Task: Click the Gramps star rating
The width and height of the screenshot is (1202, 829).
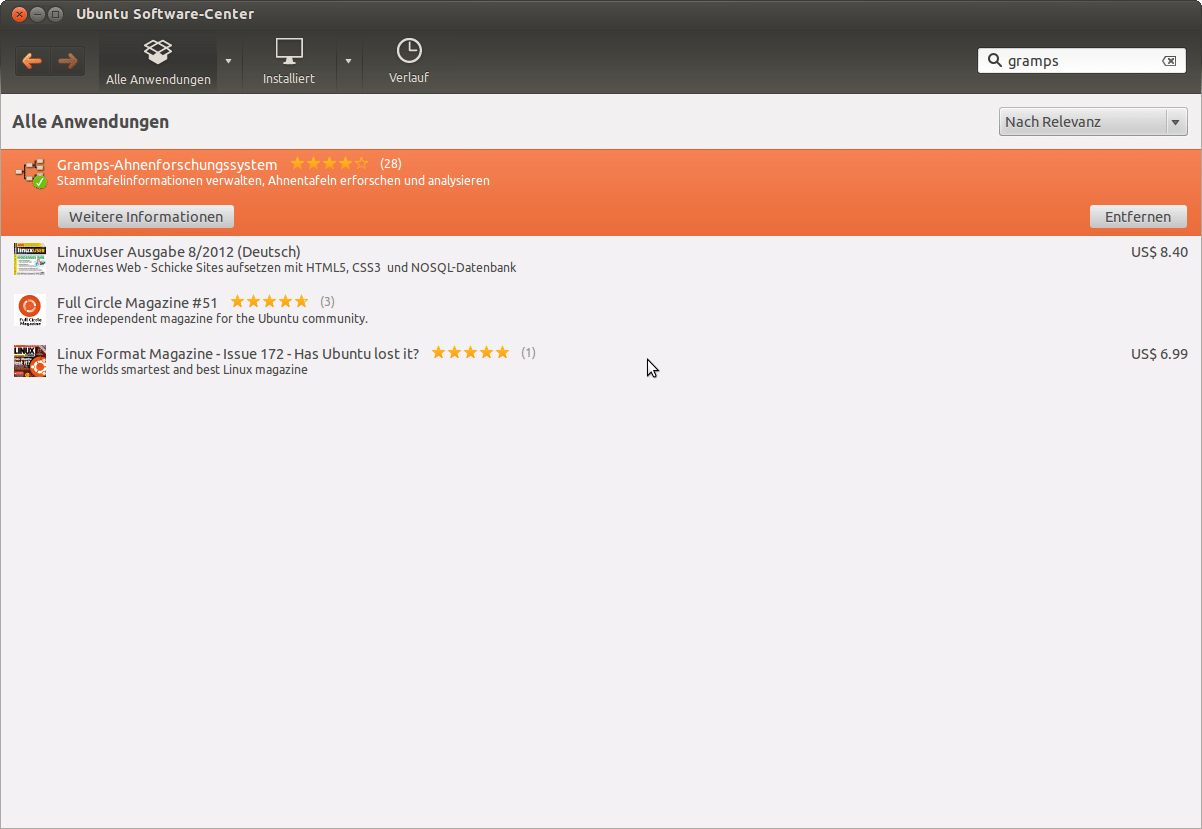Action: [x=329, y=163]
